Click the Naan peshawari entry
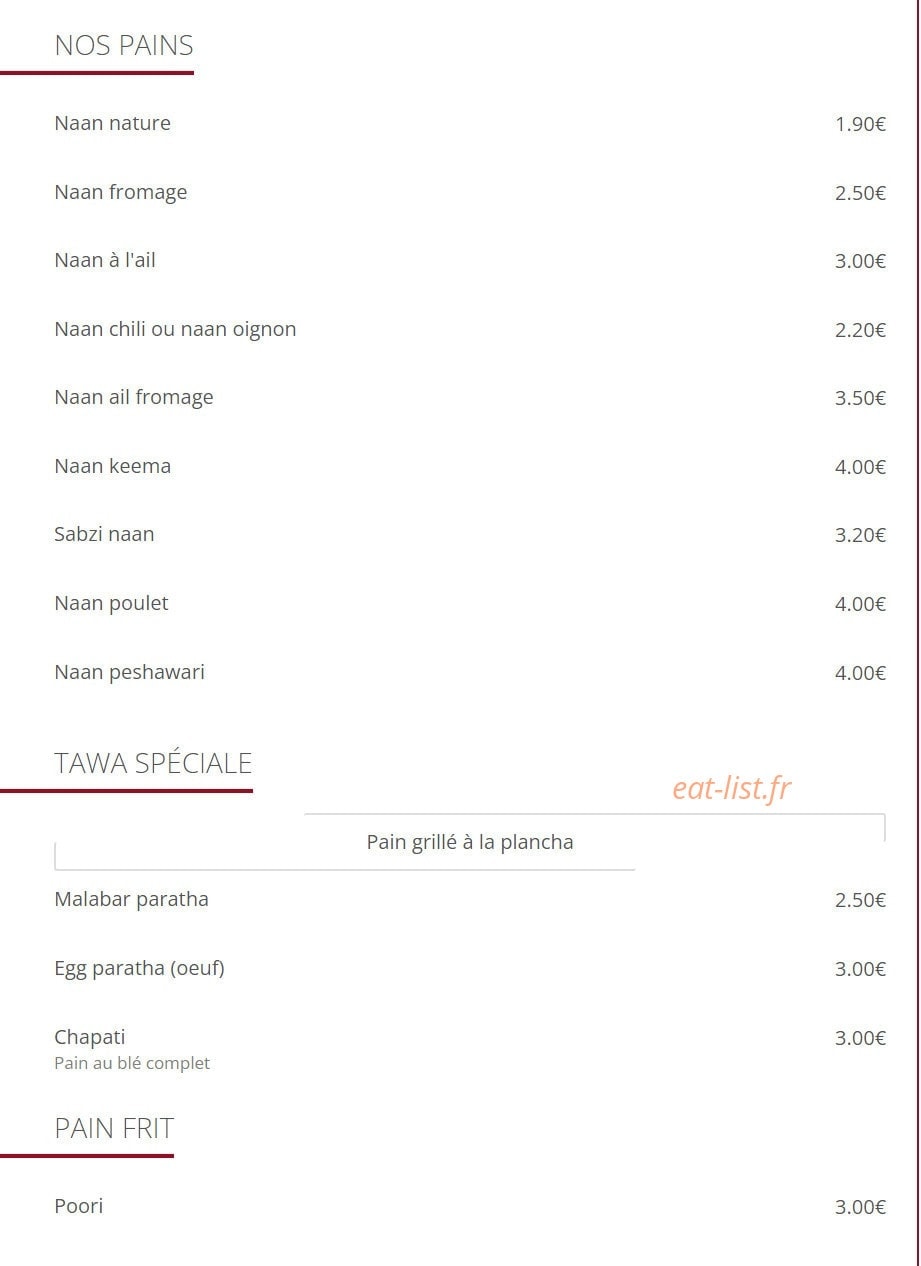The height and width of the screenshot is (1266, 921). click(x=129, y=672)
